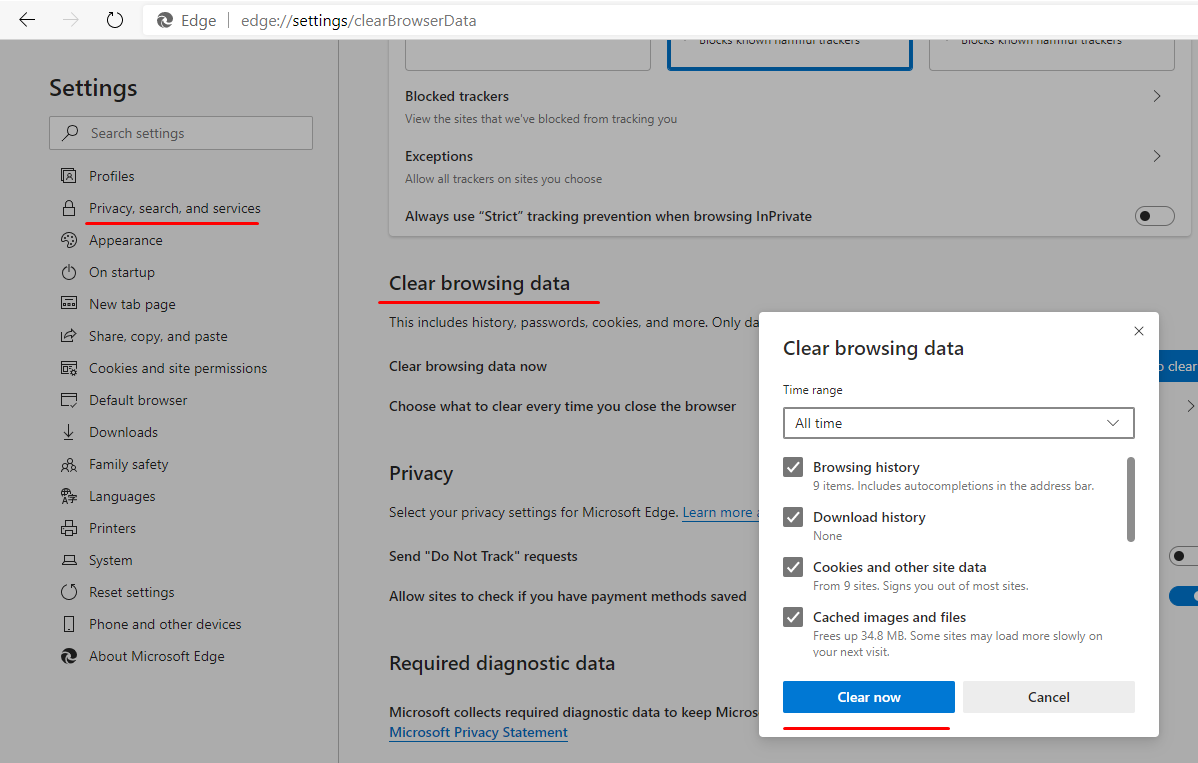This screenshot has height=763, width=1198.
Task: Click the address bar URL
Action: click(358, 21)
